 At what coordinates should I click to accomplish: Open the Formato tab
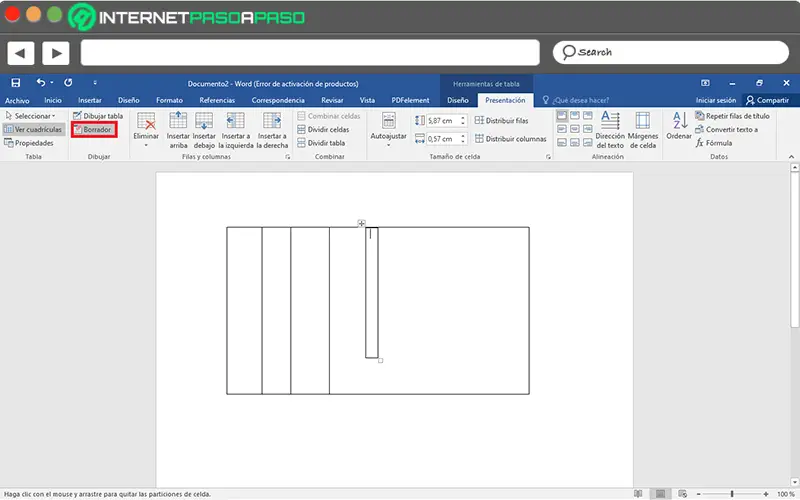click(x=169, y=100)
